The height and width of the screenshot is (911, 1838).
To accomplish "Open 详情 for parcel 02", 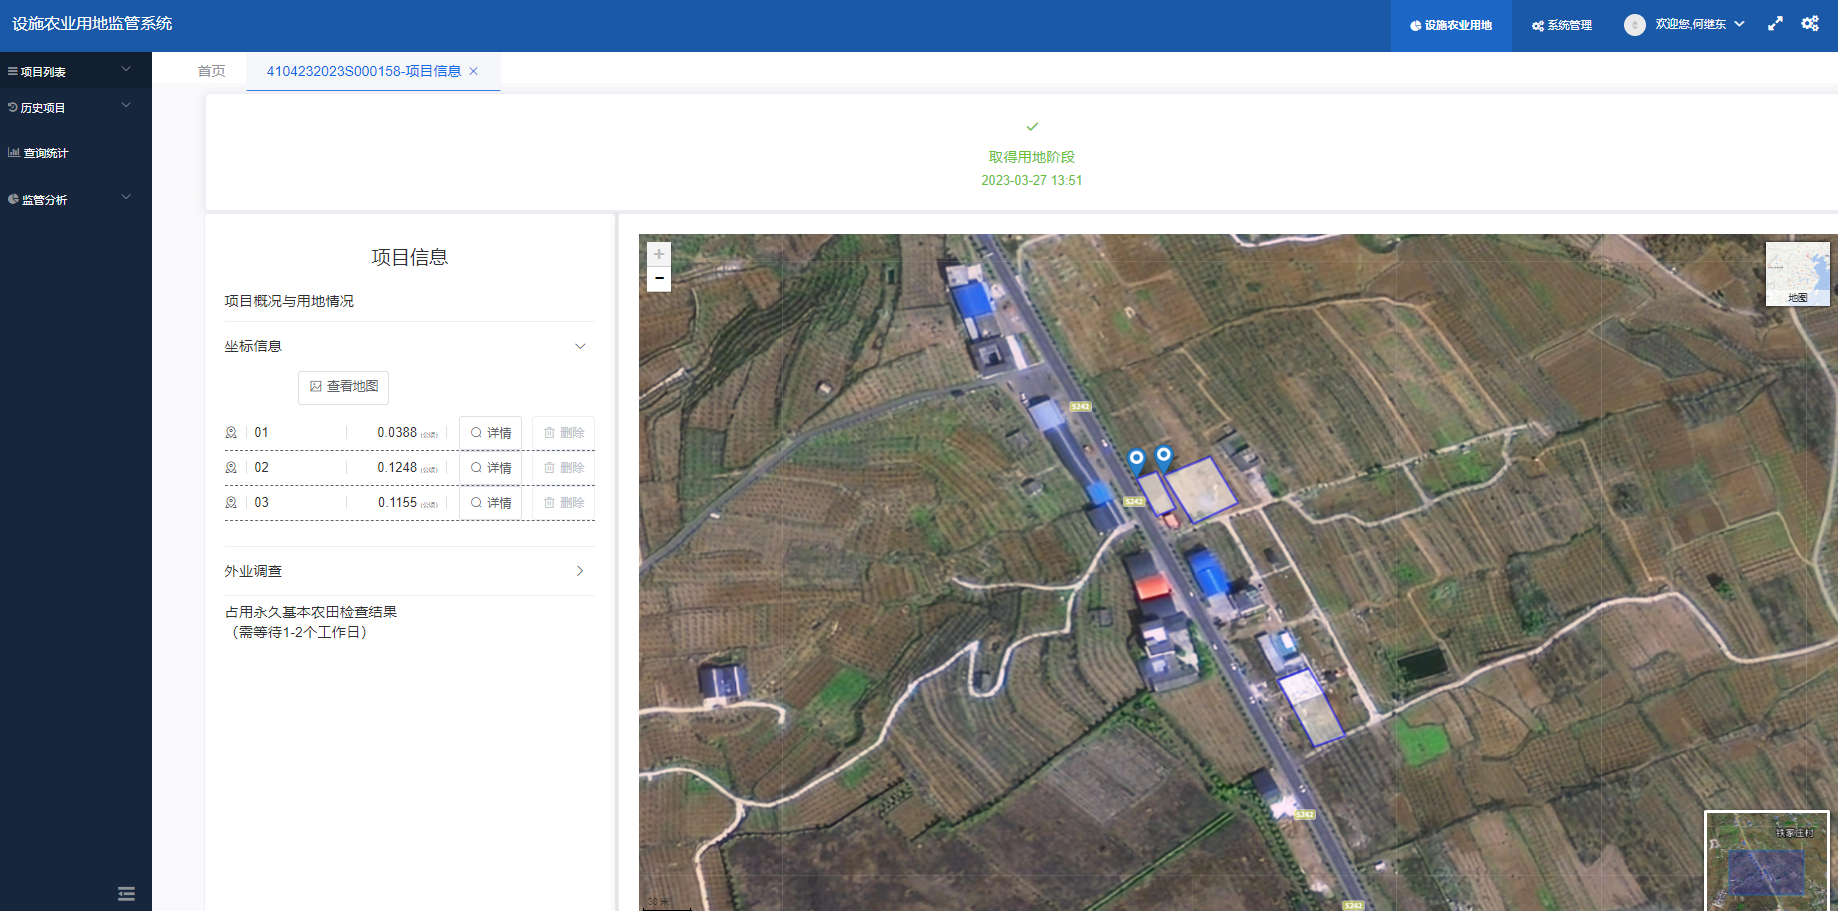I will [x=490, y=468].
